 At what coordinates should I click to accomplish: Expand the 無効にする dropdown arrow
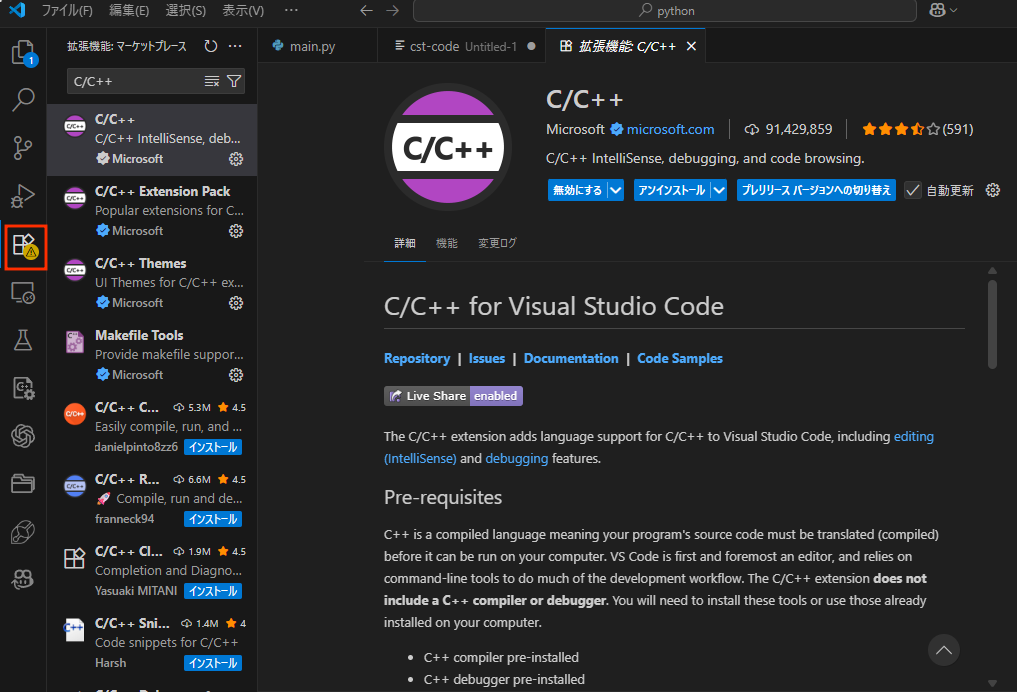pyautogui.click(x=616, y=190)
